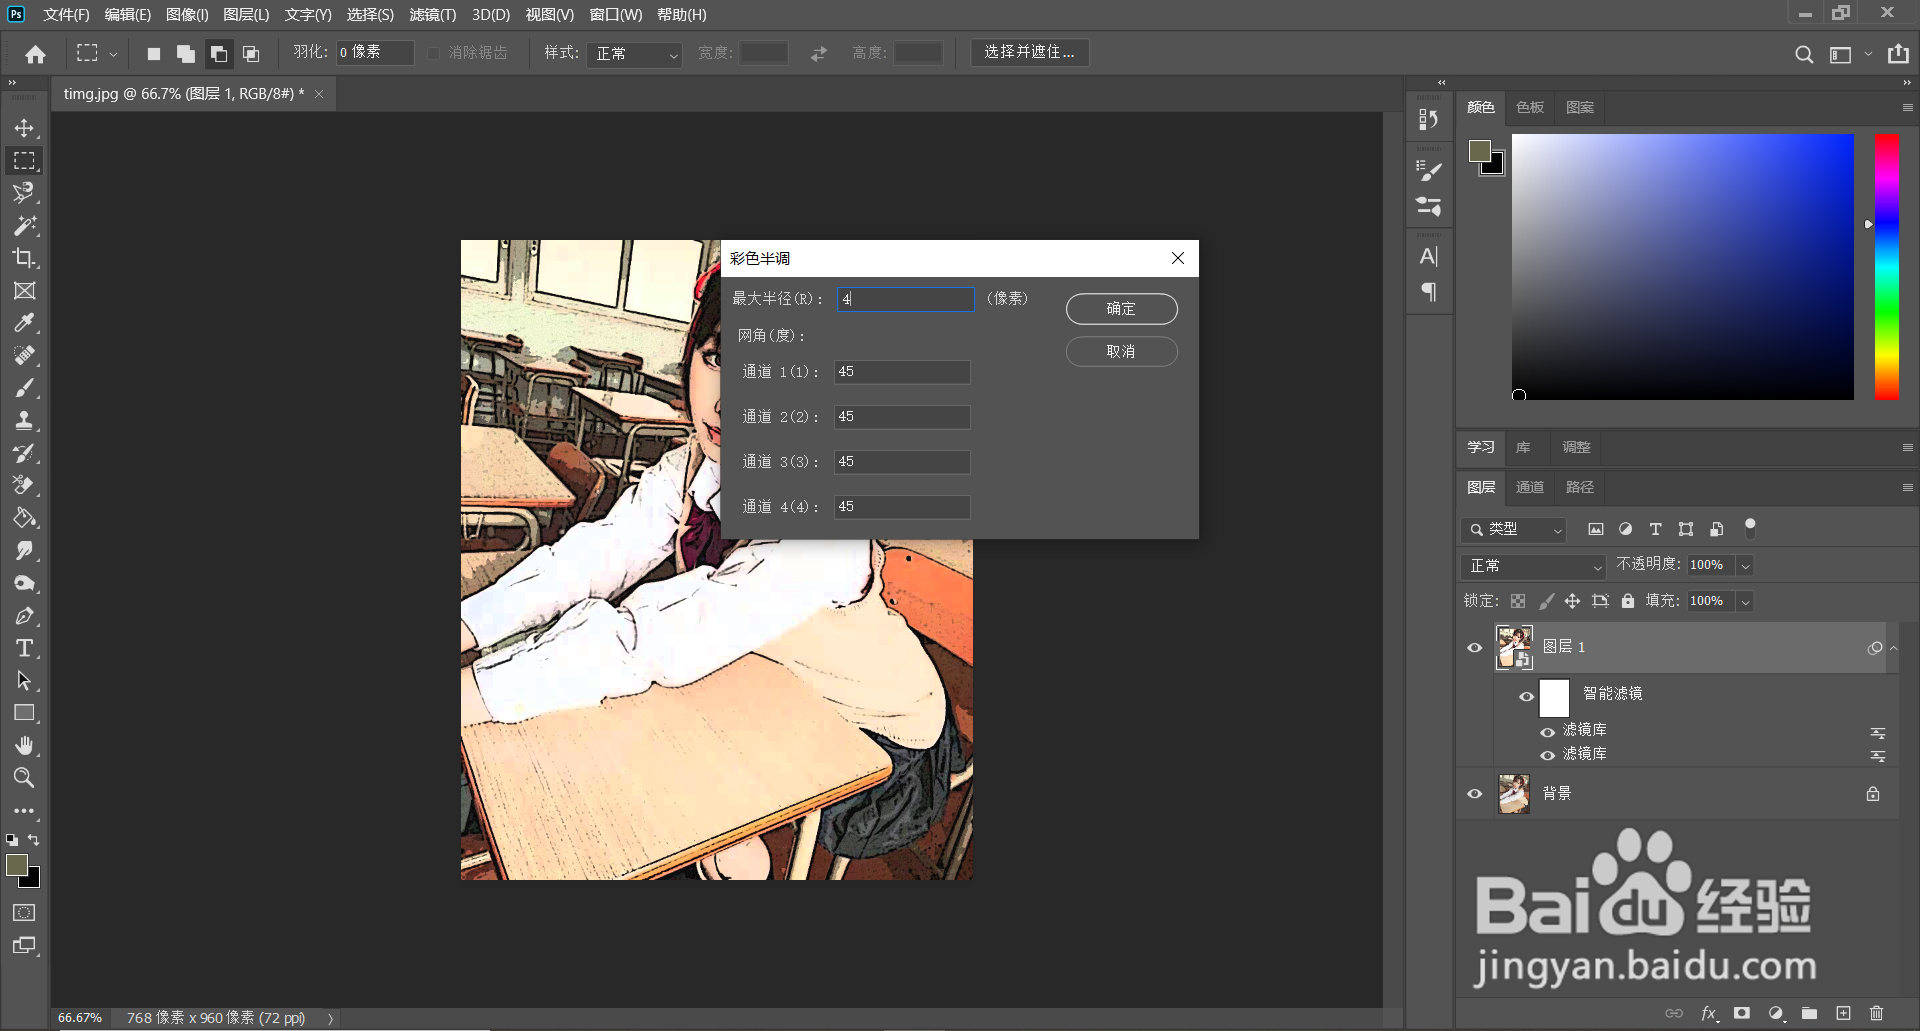
Task: Go to the Home screen
Action: [x=36, y=54]
